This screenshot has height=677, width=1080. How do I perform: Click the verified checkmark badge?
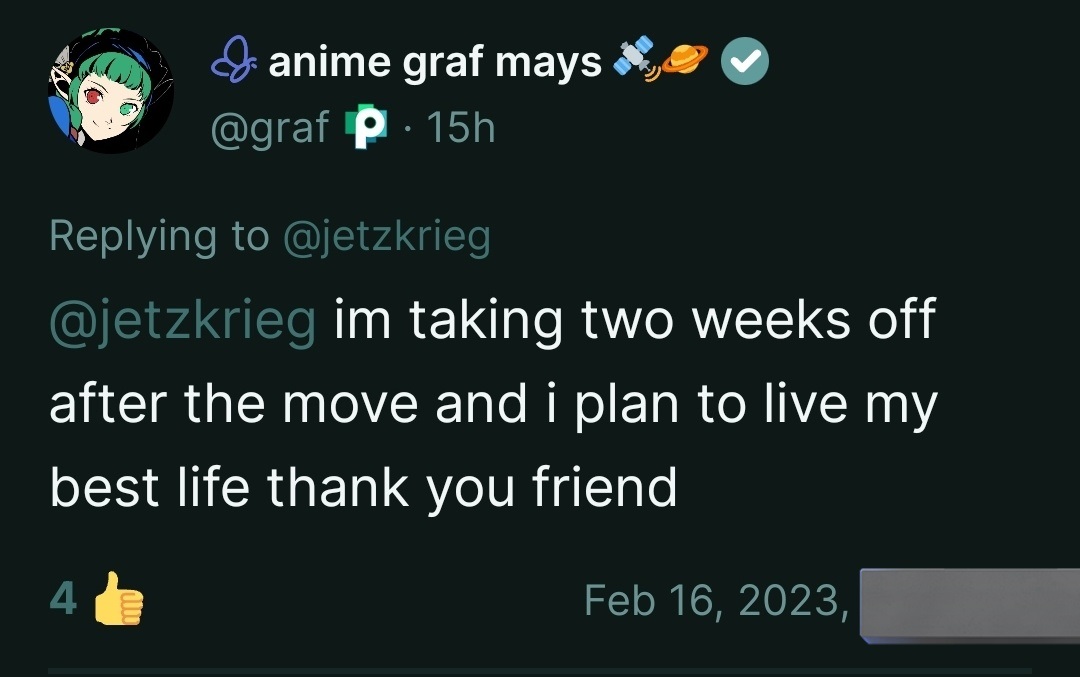(x=746, y=64)
